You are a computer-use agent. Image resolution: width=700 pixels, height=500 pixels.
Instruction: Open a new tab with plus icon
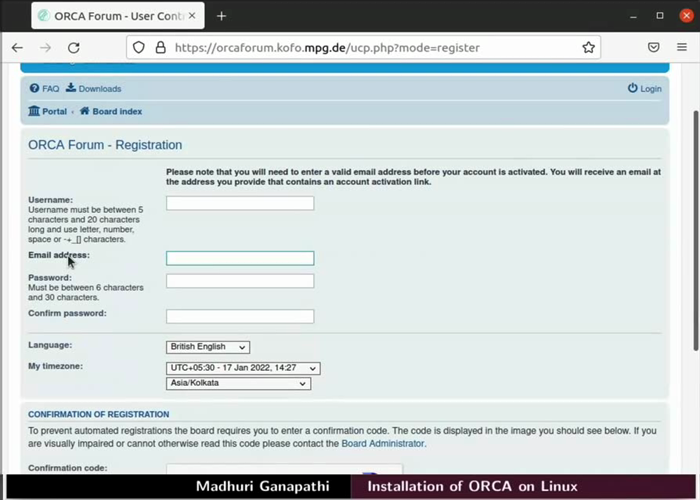[x=221, y=16]
